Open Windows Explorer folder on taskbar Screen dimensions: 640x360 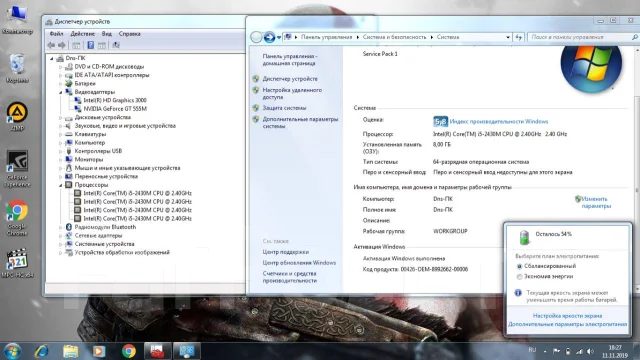71,351
